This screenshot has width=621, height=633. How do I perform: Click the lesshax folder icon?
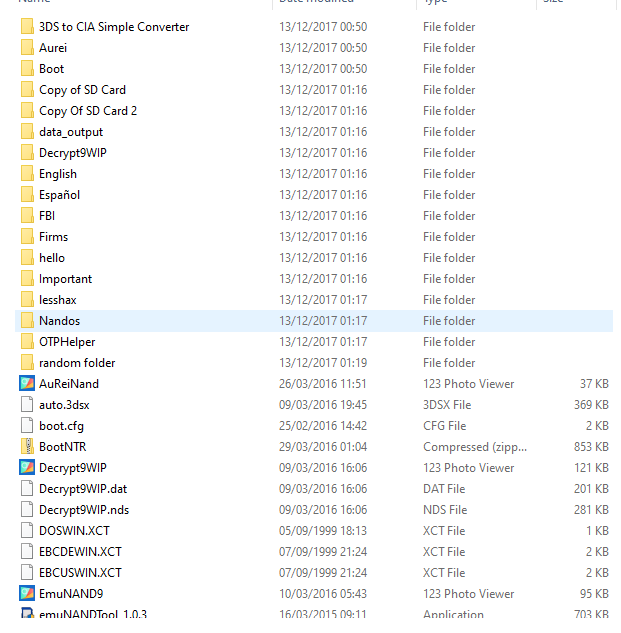click(27, 300)
